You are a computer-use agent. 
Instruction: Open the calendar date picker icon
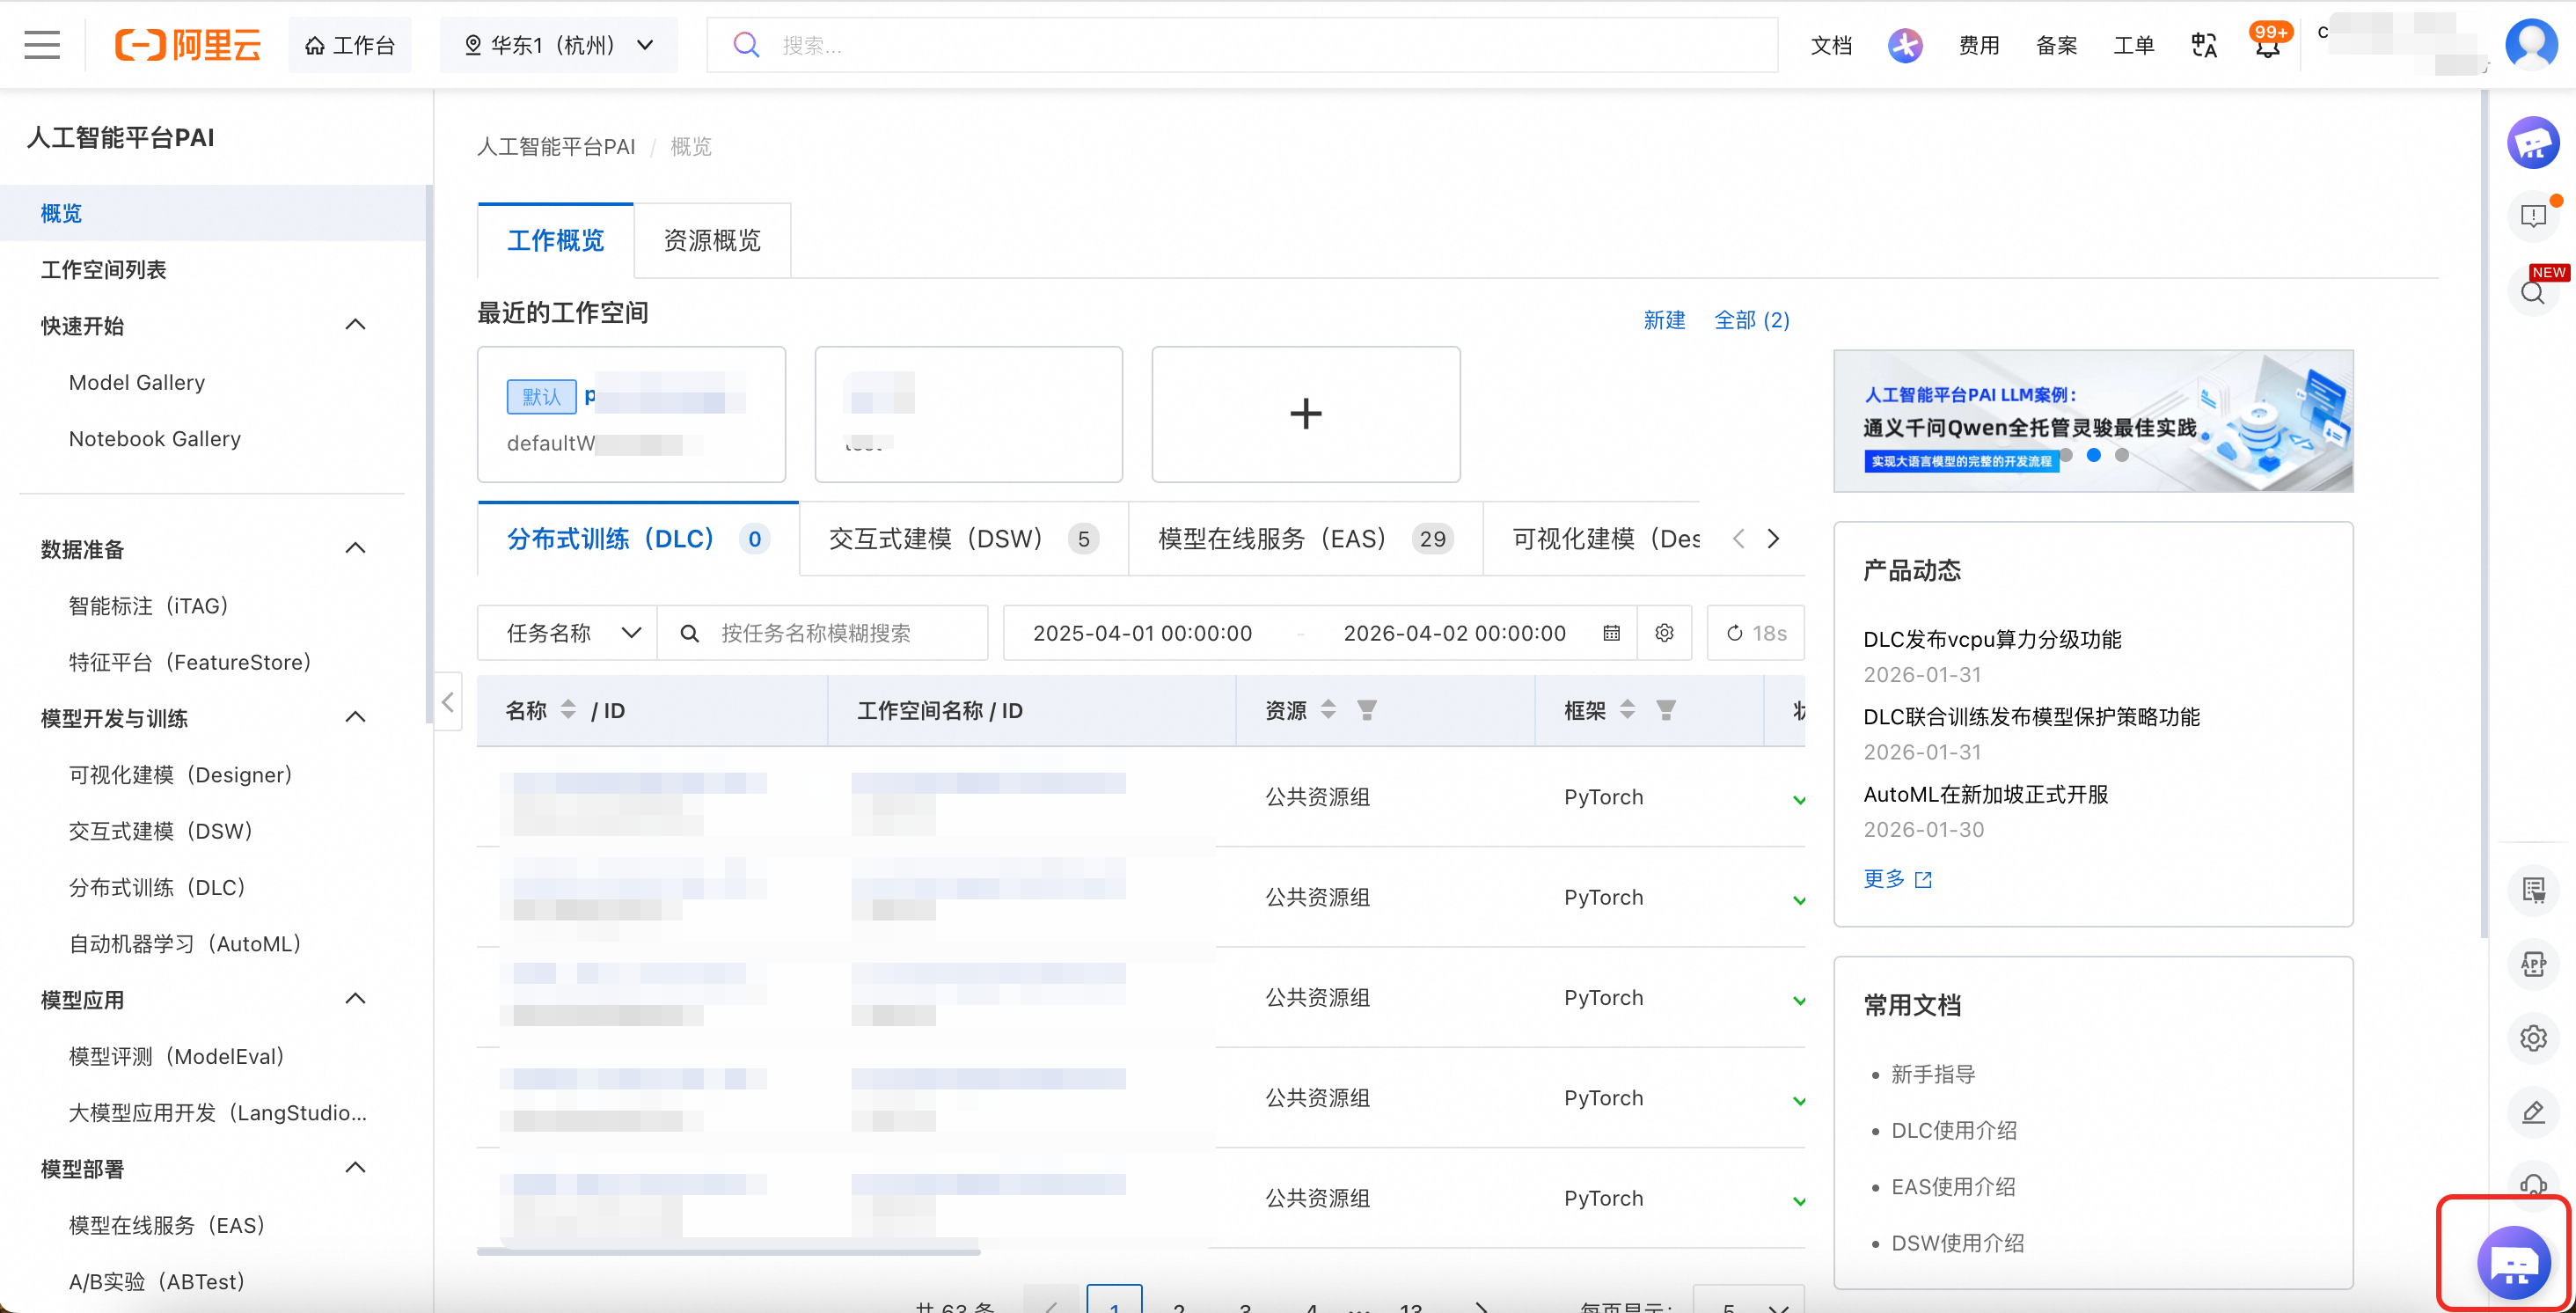(x=1611, y=633)
